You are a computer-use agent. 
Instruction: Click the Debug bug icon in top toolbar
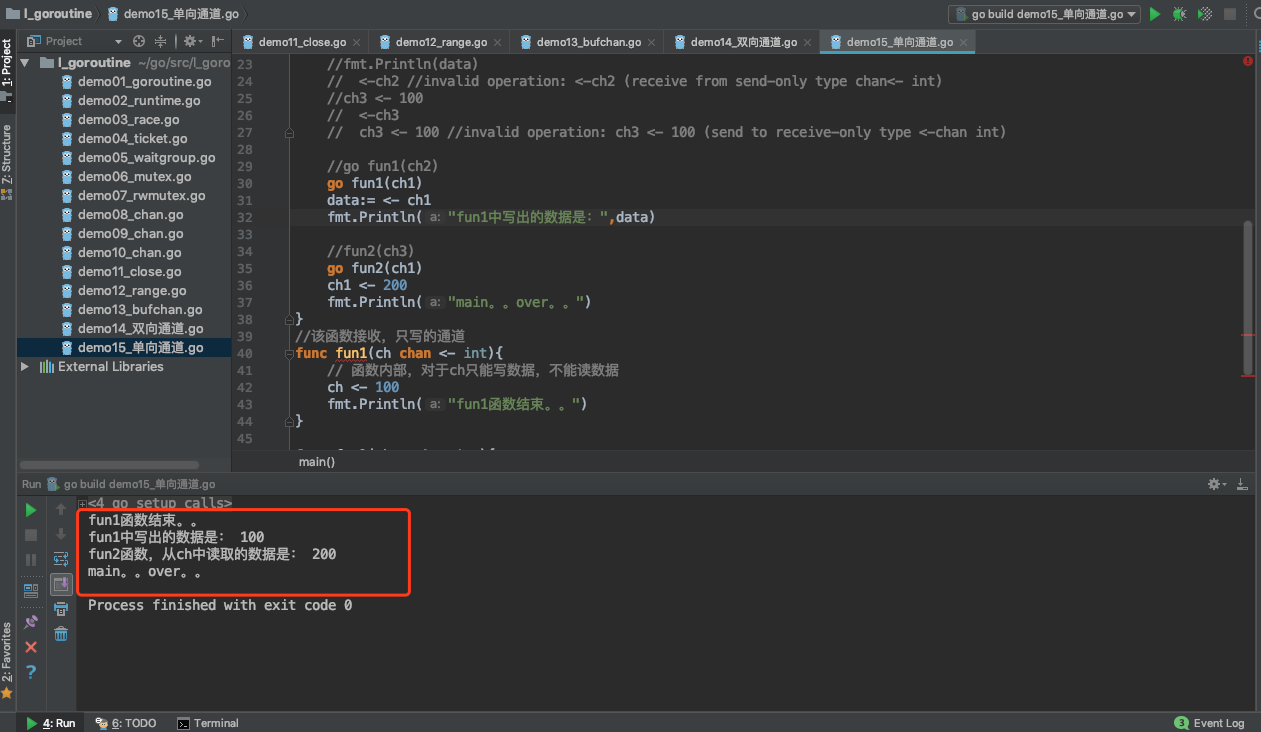1179,14
